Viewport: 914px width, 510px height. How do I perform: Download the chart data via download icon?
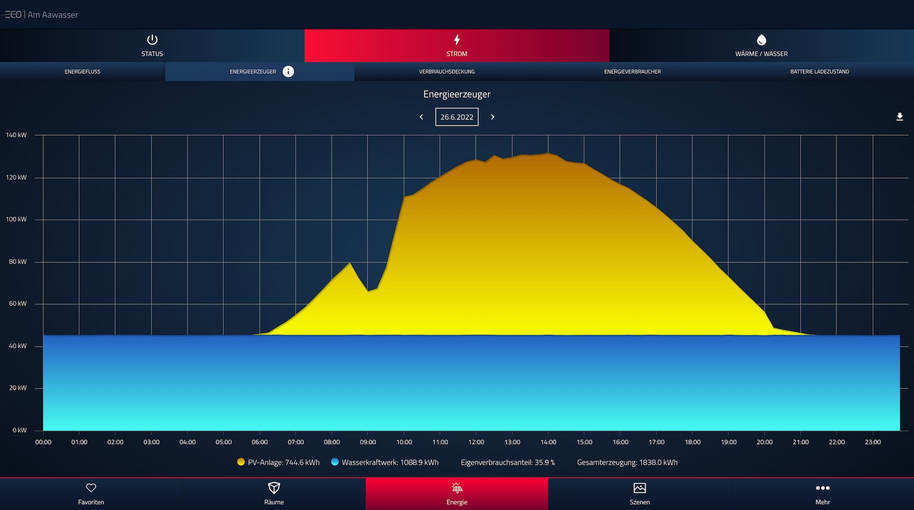(x=899, y=117)
